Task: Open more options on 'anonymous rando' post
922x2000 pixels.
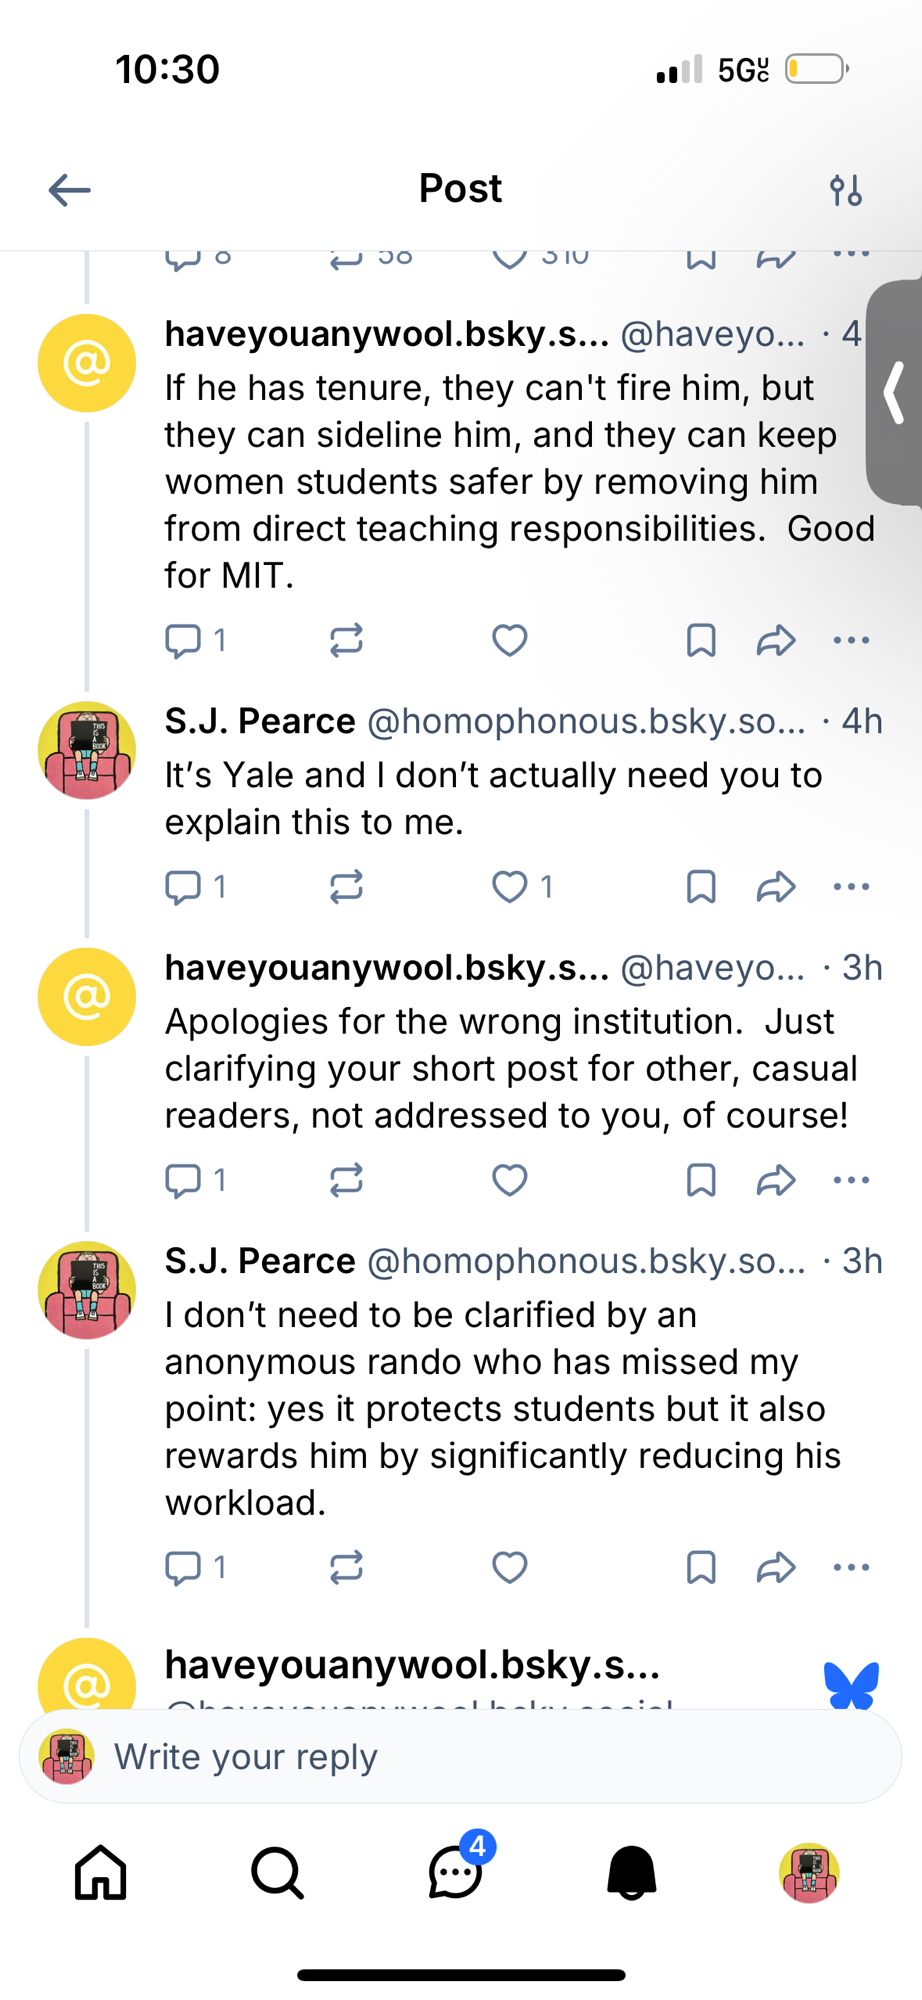Action: click(x=851, y=1567)
